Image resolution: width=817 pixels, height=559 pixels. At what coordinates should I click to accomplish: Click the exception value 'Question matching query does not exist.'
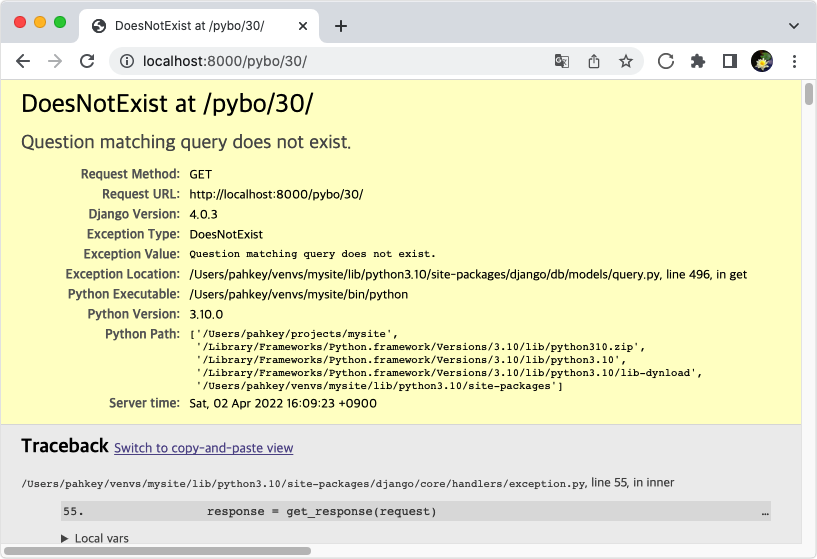(312, 254)
